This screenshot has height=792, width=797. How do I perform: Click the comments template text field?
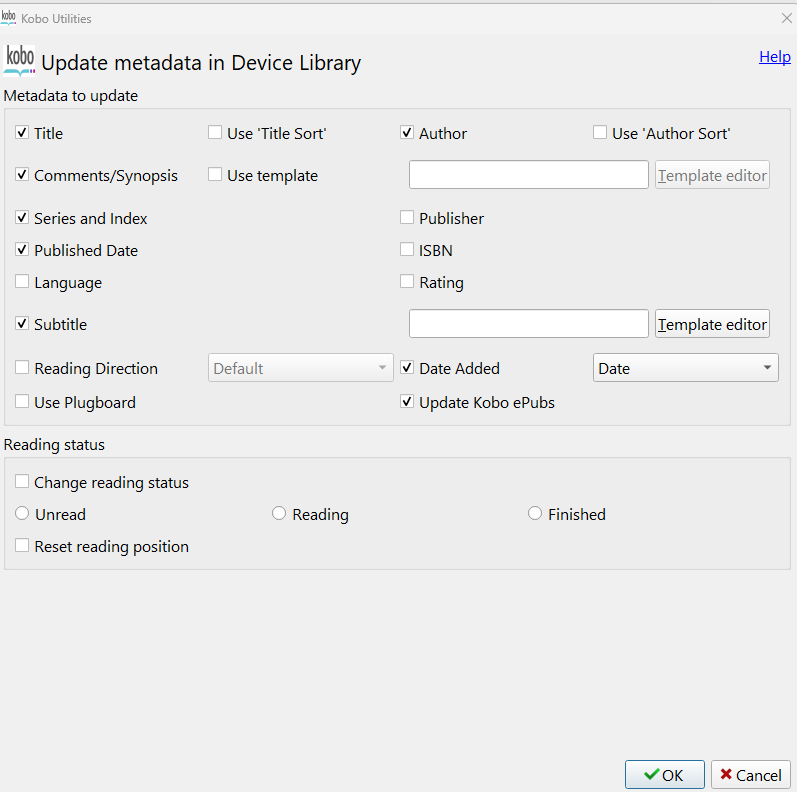[529, 175]
